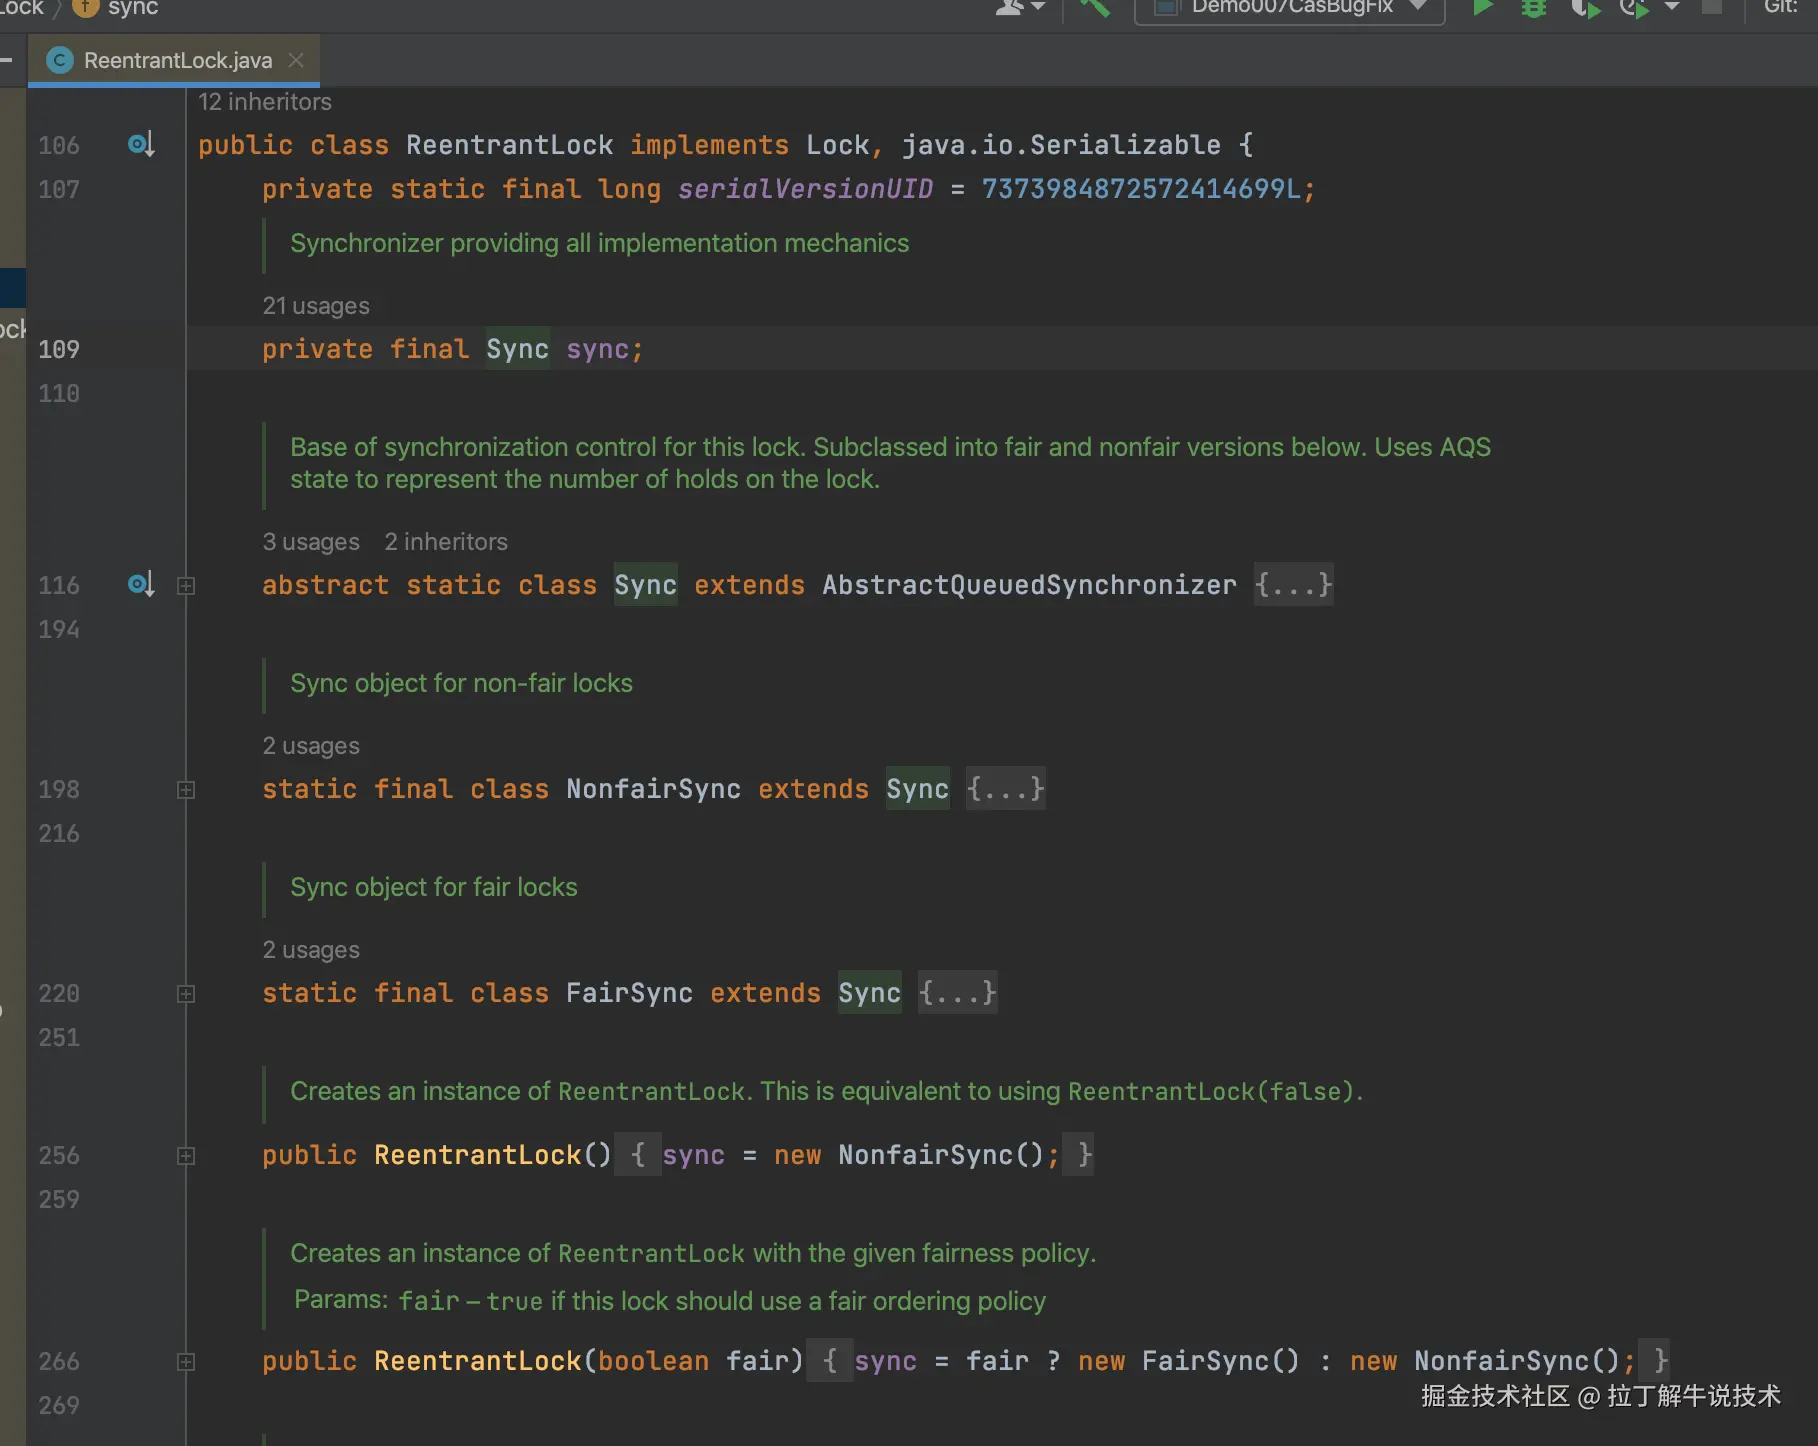The image size is (1818, 1446).
Task: Start debugging with the green bug icon
Action: [1533, 8]
